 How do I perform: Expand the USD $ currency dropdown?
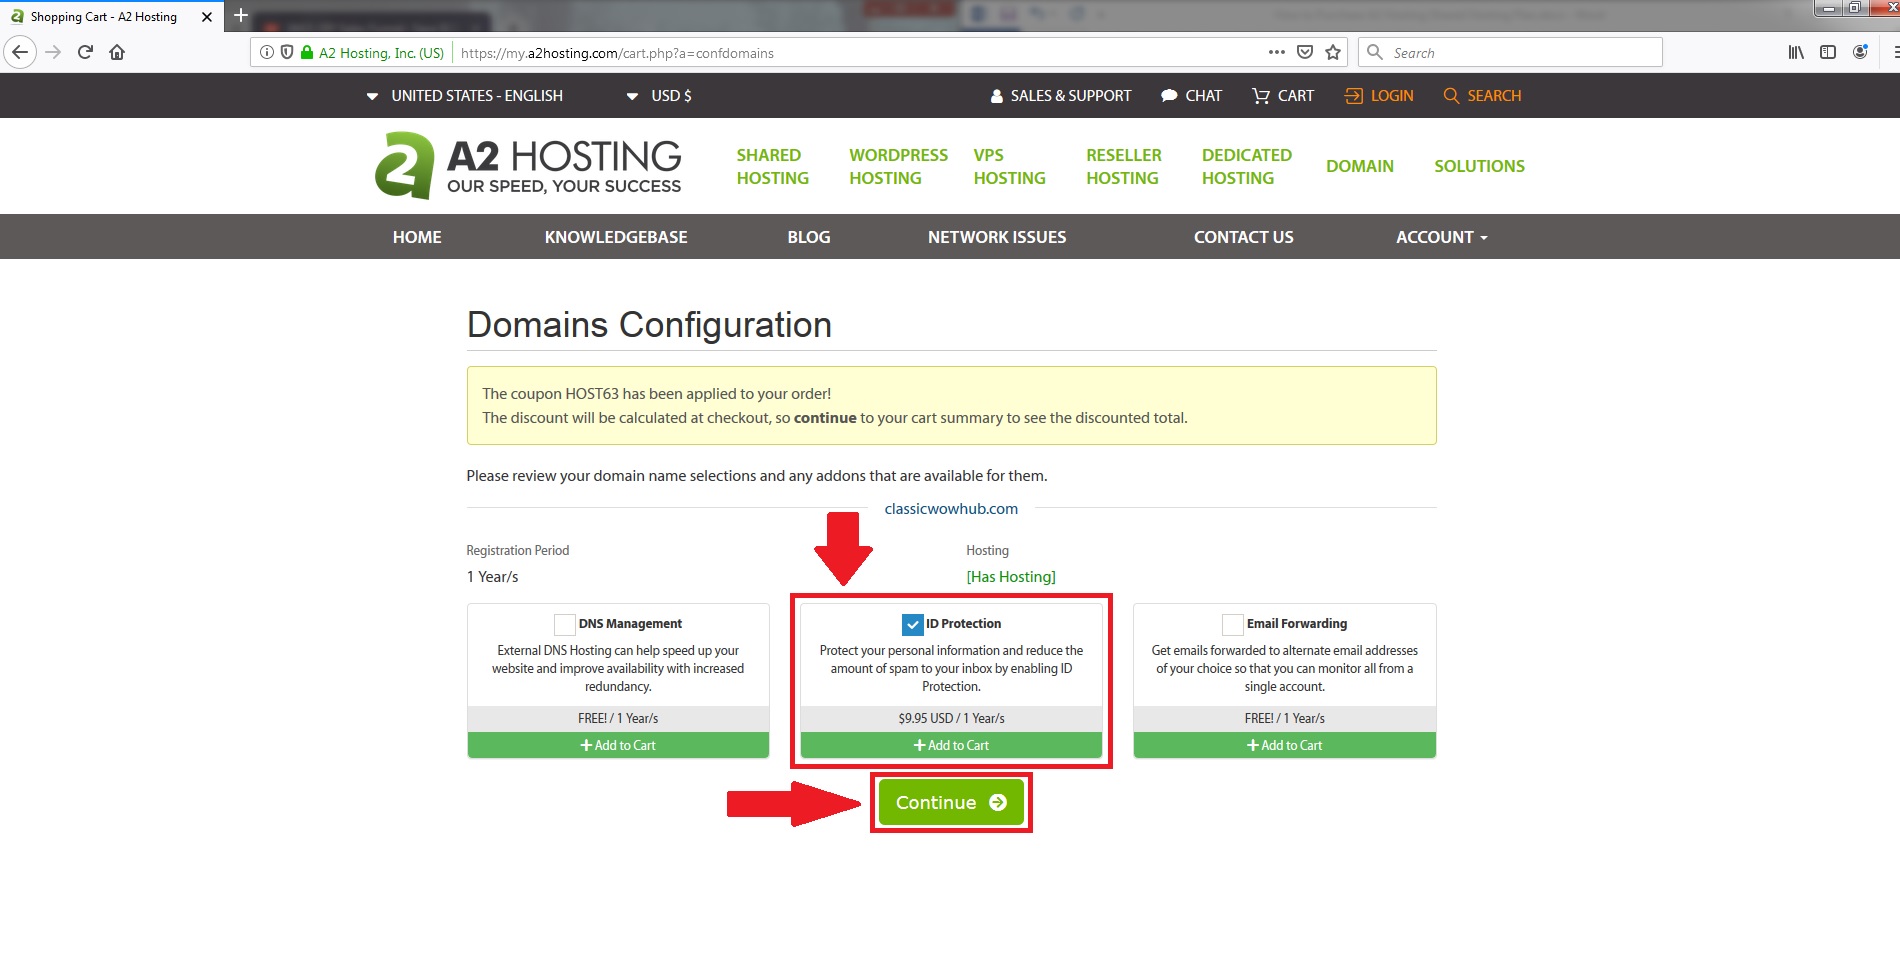pyautogui.click(x=659, y=96)
